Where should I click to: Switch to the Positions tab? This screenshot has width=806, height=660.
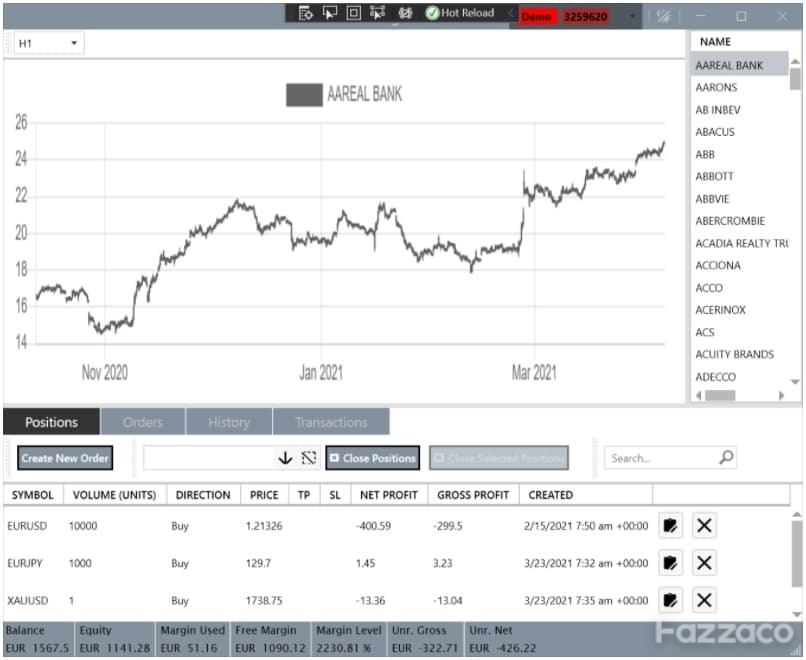click(x=51, y=422)
